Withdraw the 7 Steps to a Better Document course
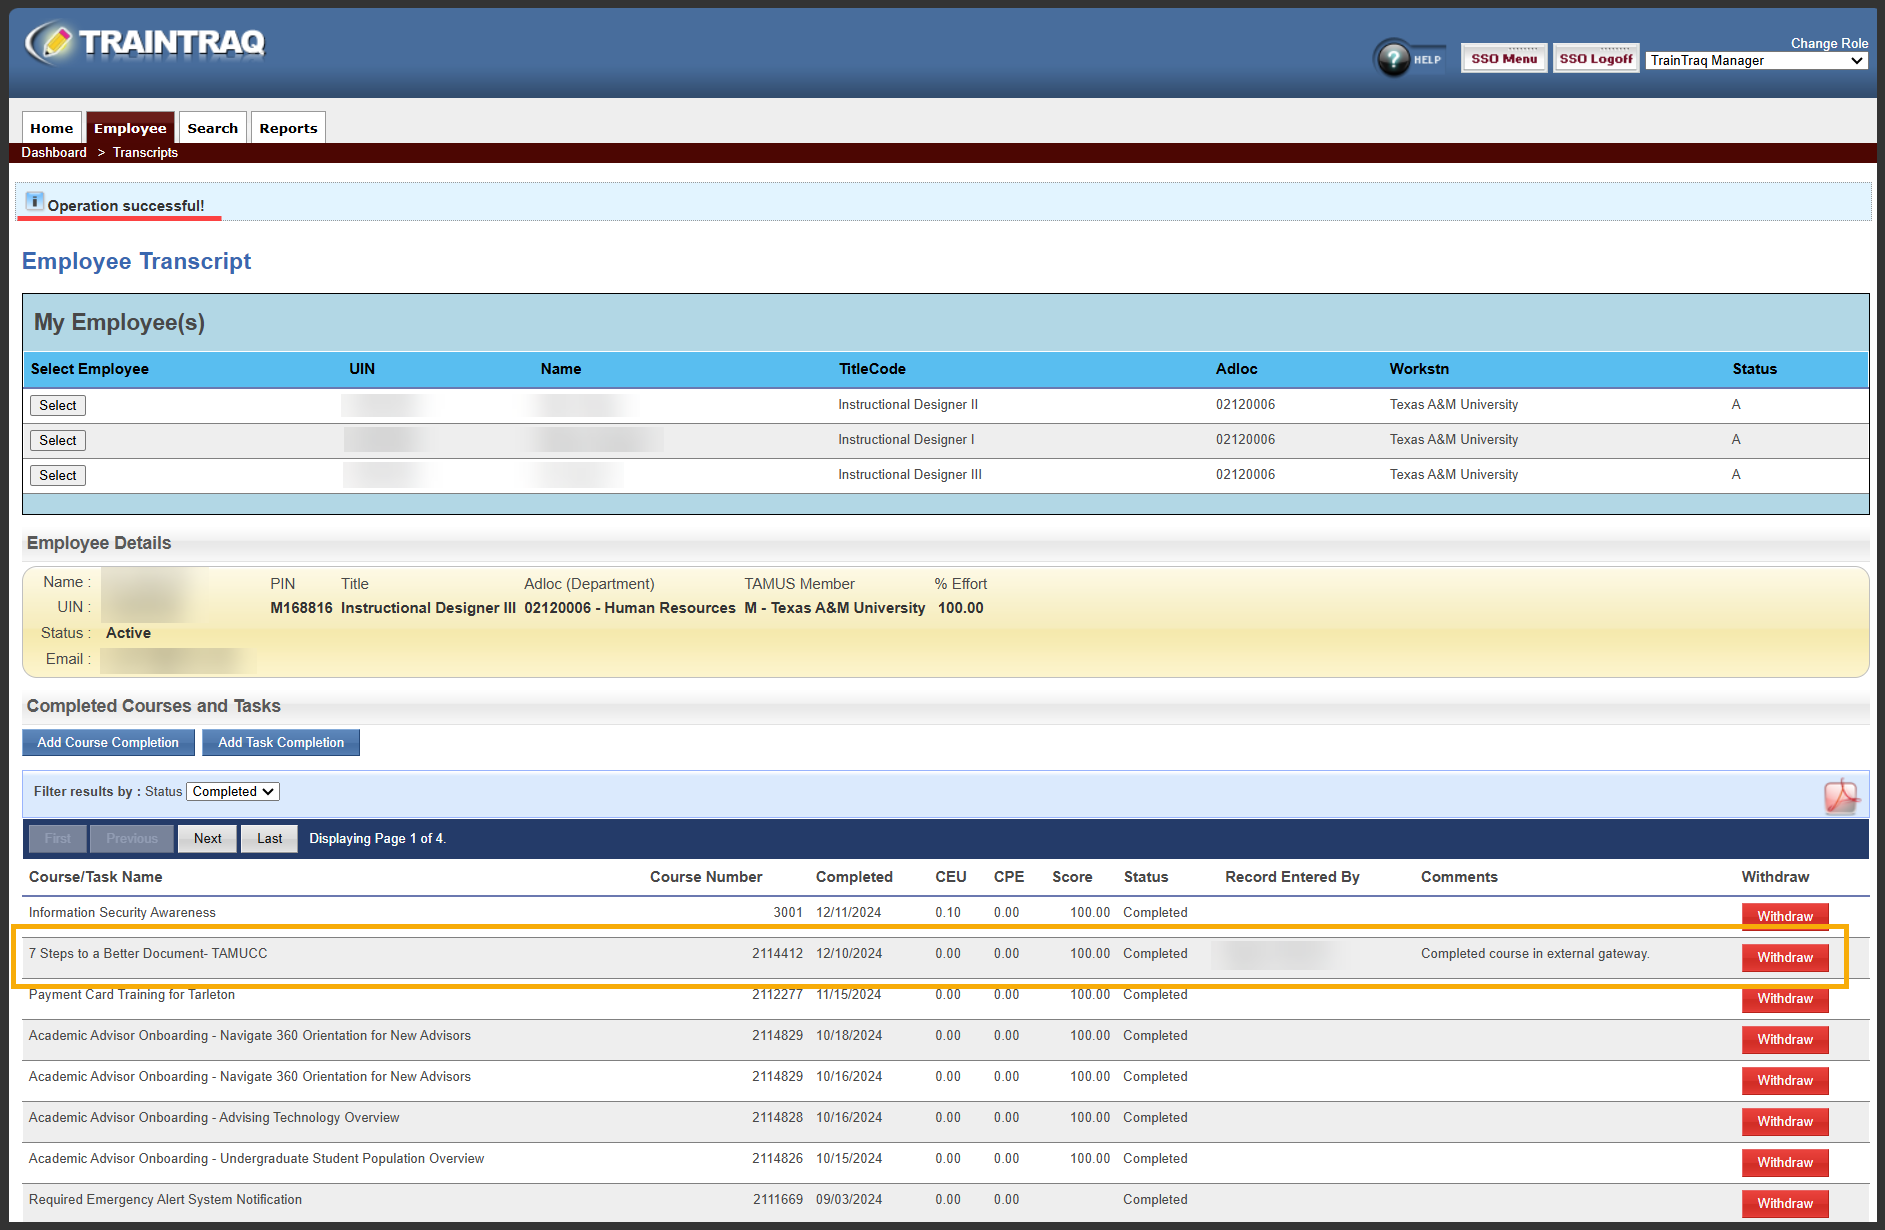Screen dimensions: 1885x1230 click(x=1785, y=957)
